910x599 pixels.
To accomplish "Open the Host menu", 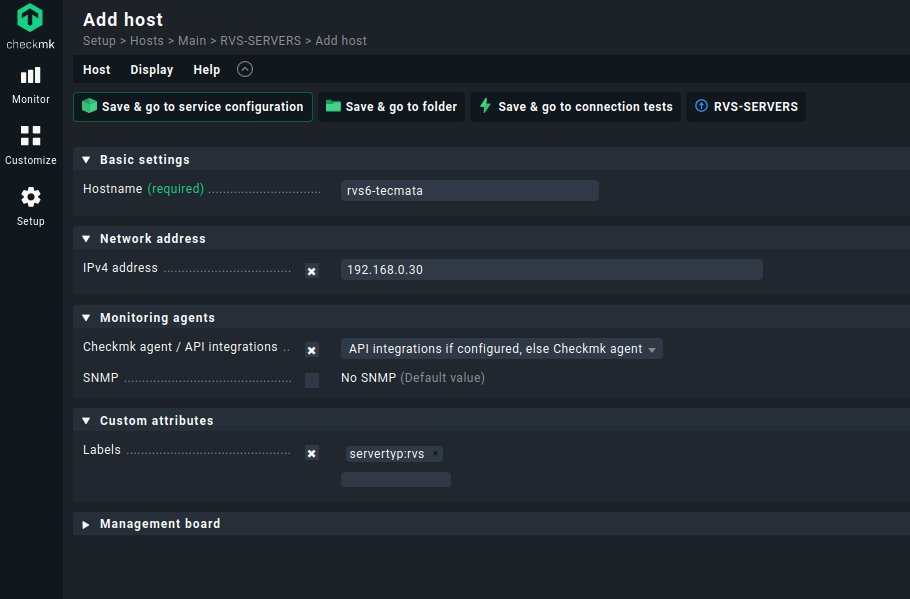I will click(97, 70).
